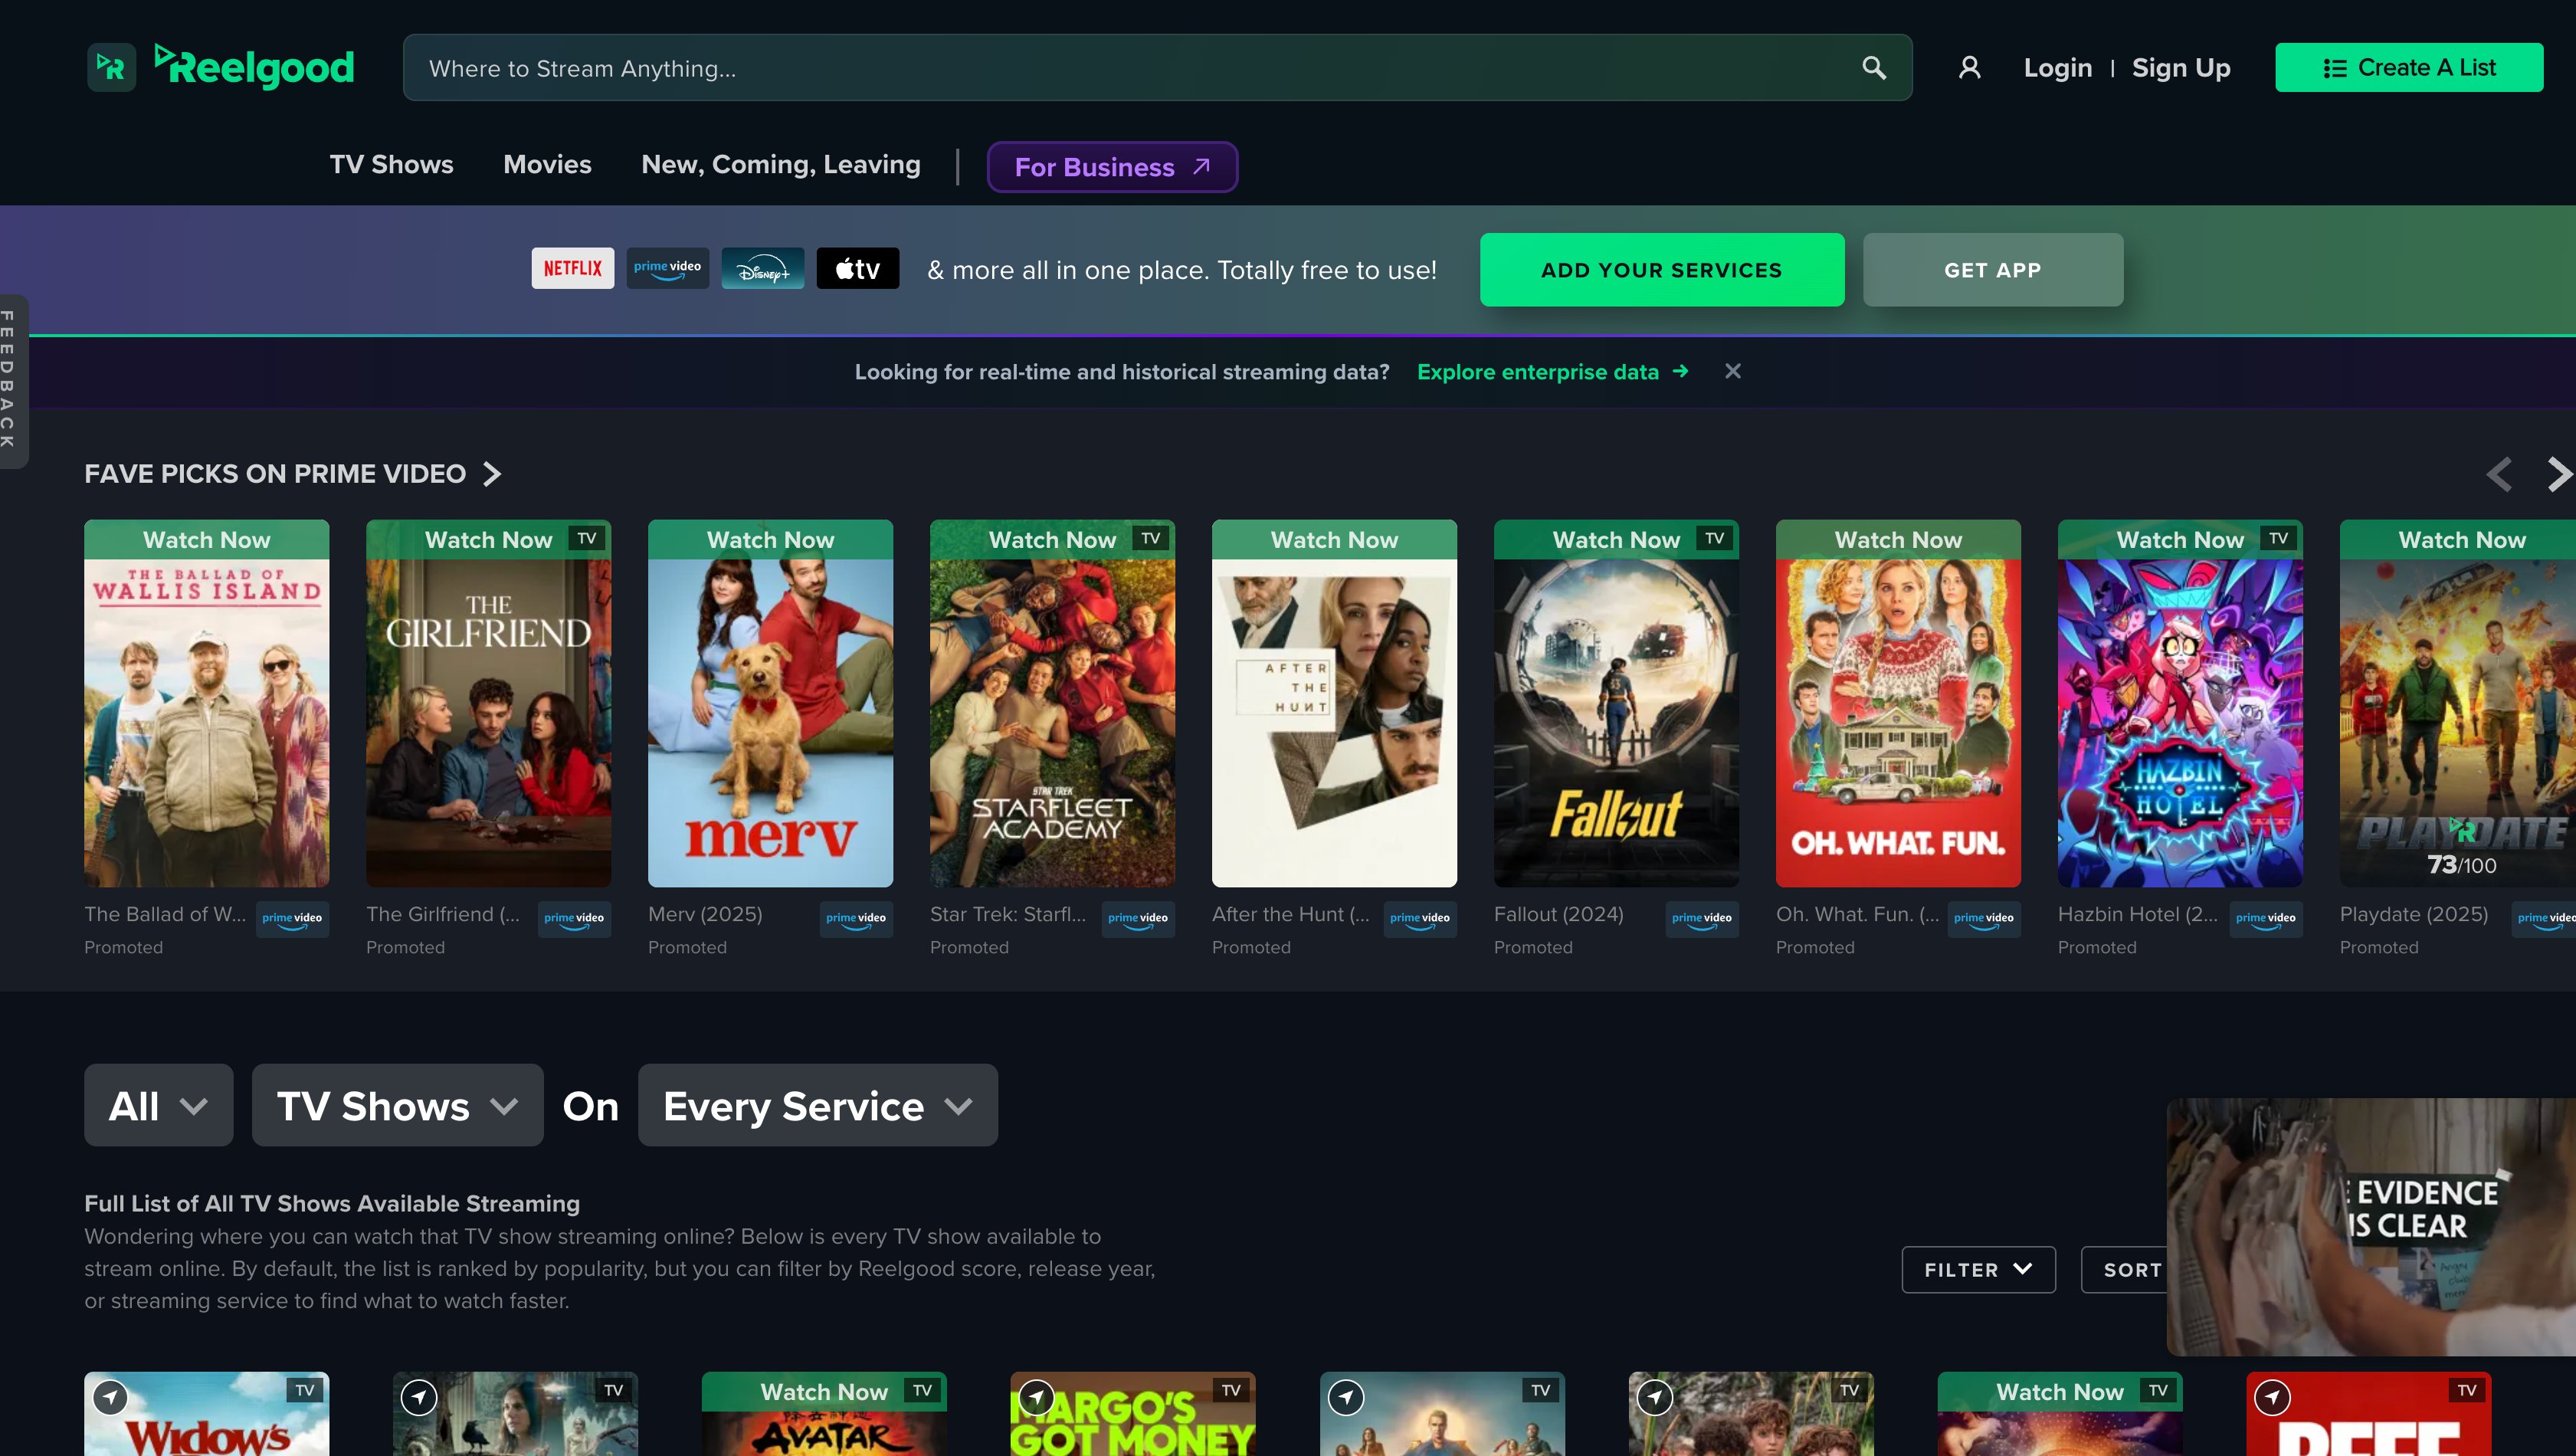Click track icon on Margo's Got Money poster
Viewport: 2576px width, 1456px height.
tap(1036, 1397)
